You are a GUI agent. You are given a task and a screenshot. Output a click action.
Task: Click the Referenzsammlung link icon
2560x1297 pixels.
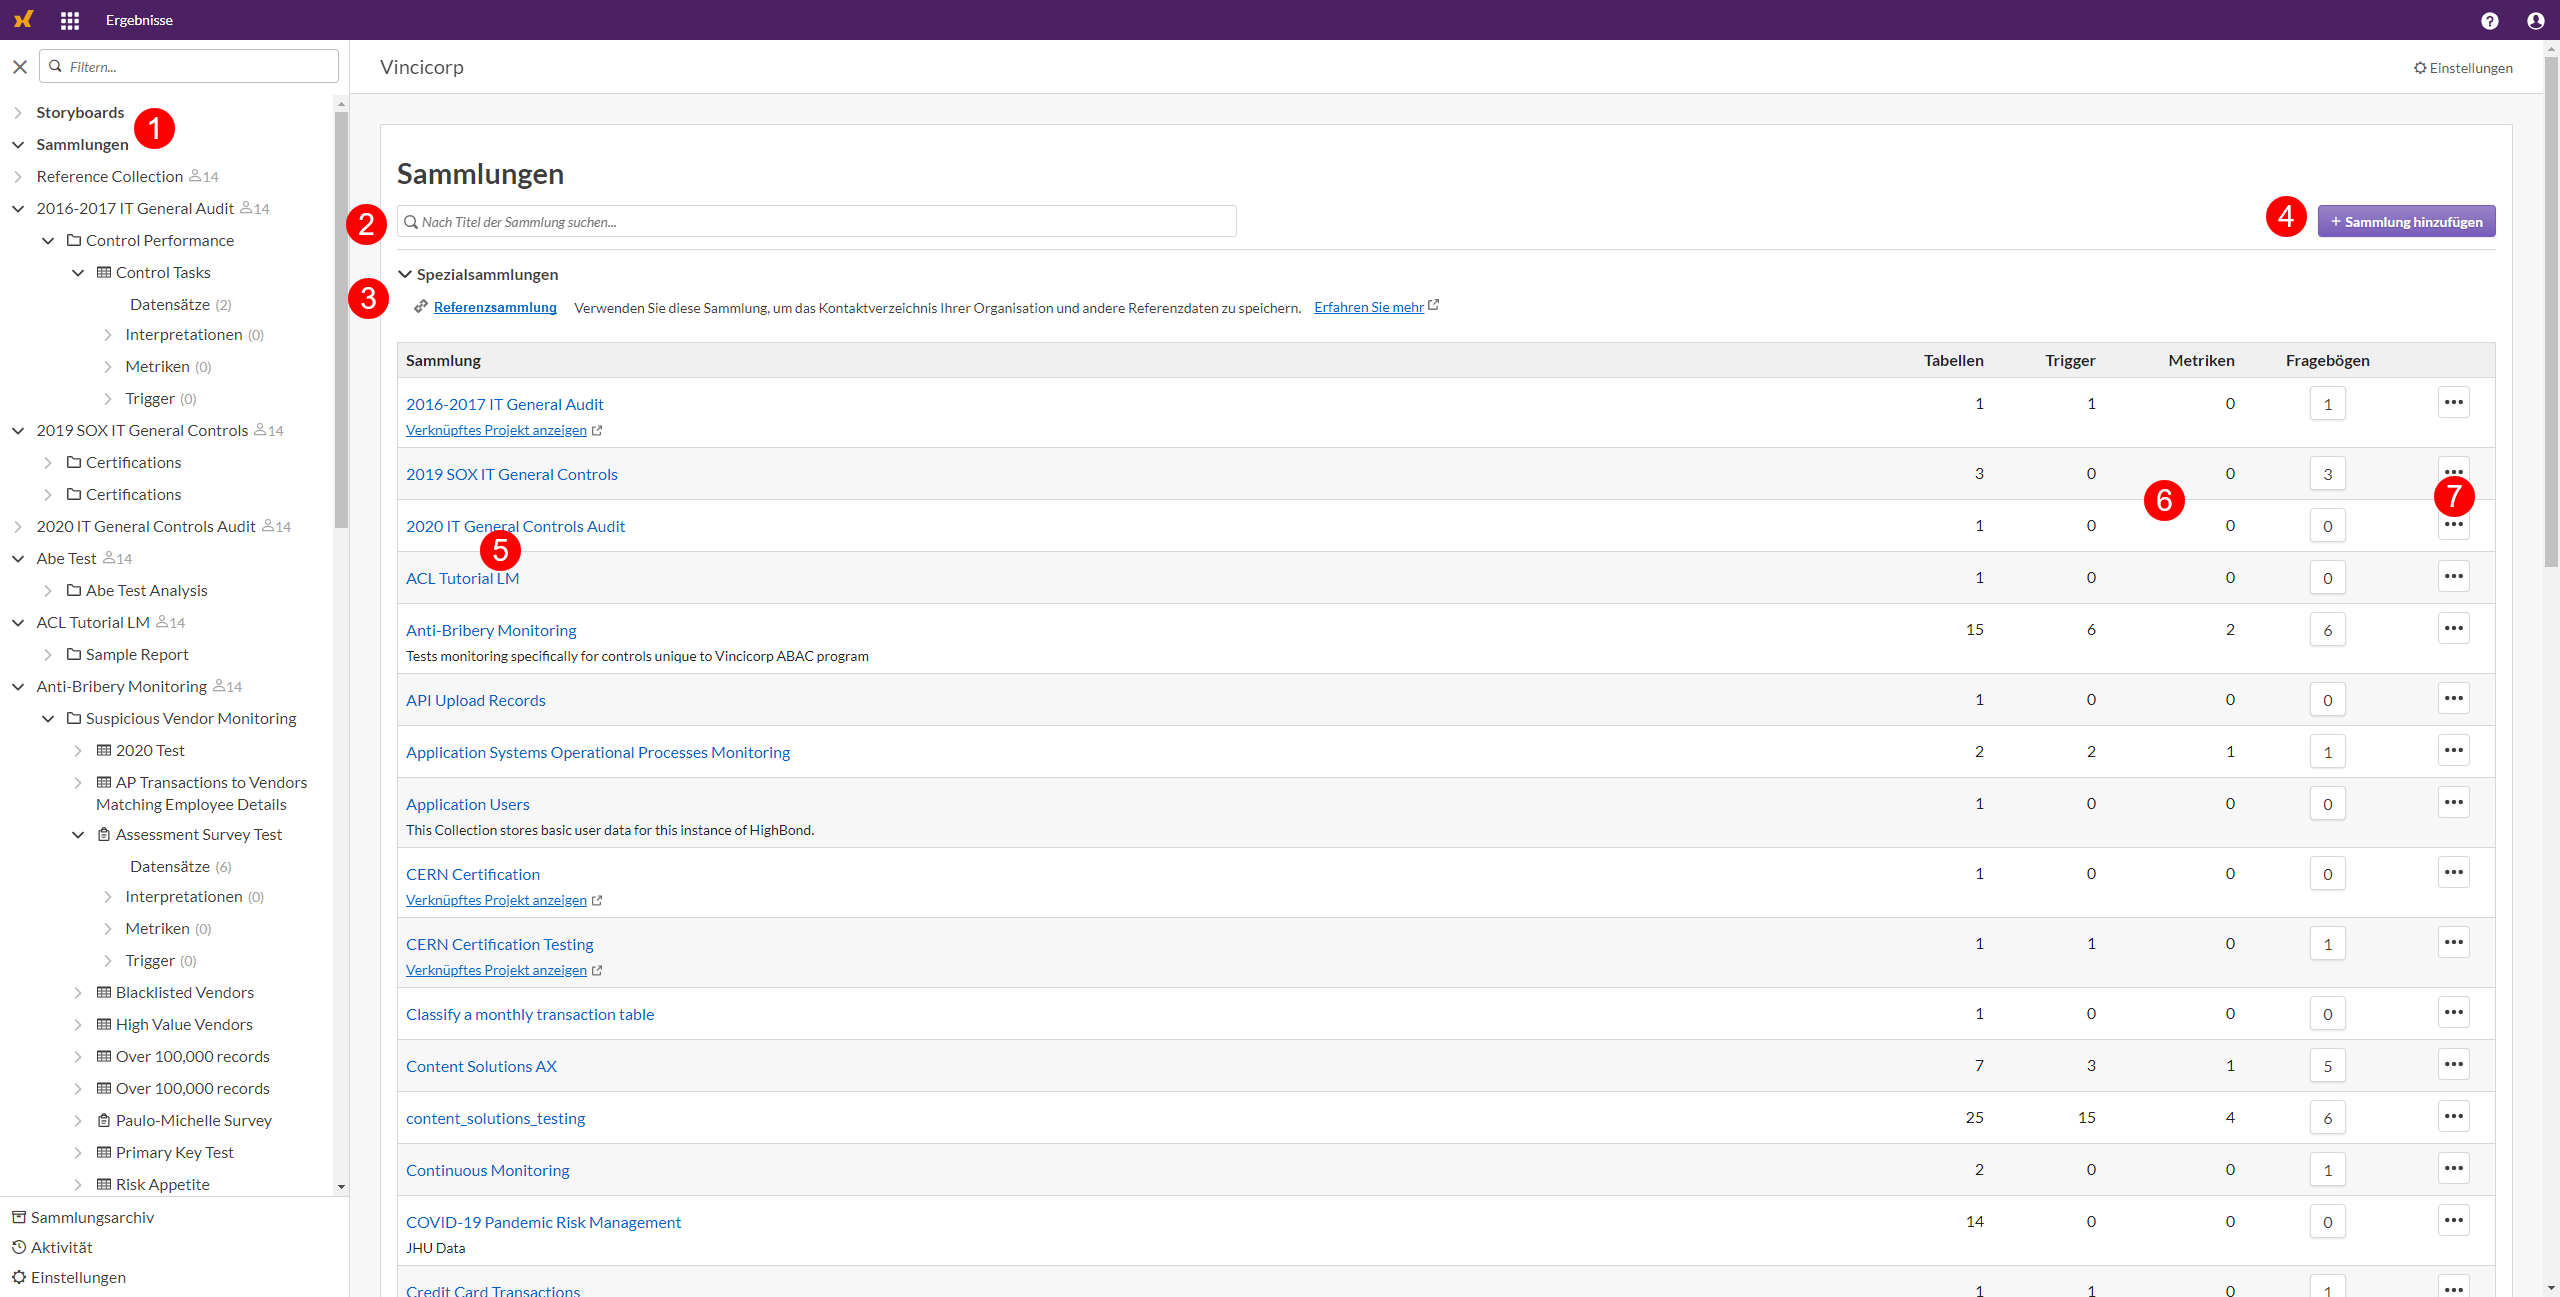pos(421,307)
